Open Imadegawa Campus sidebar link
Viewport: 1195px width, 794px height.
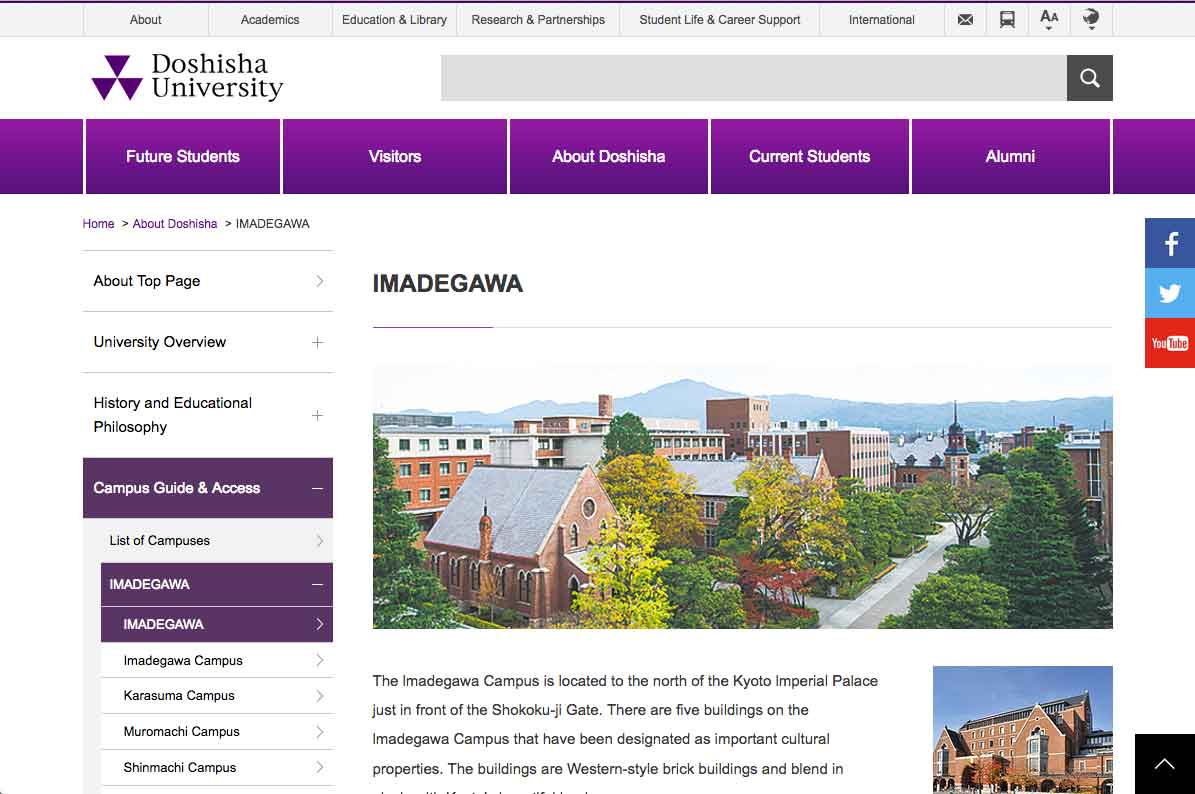pos(217,661)
